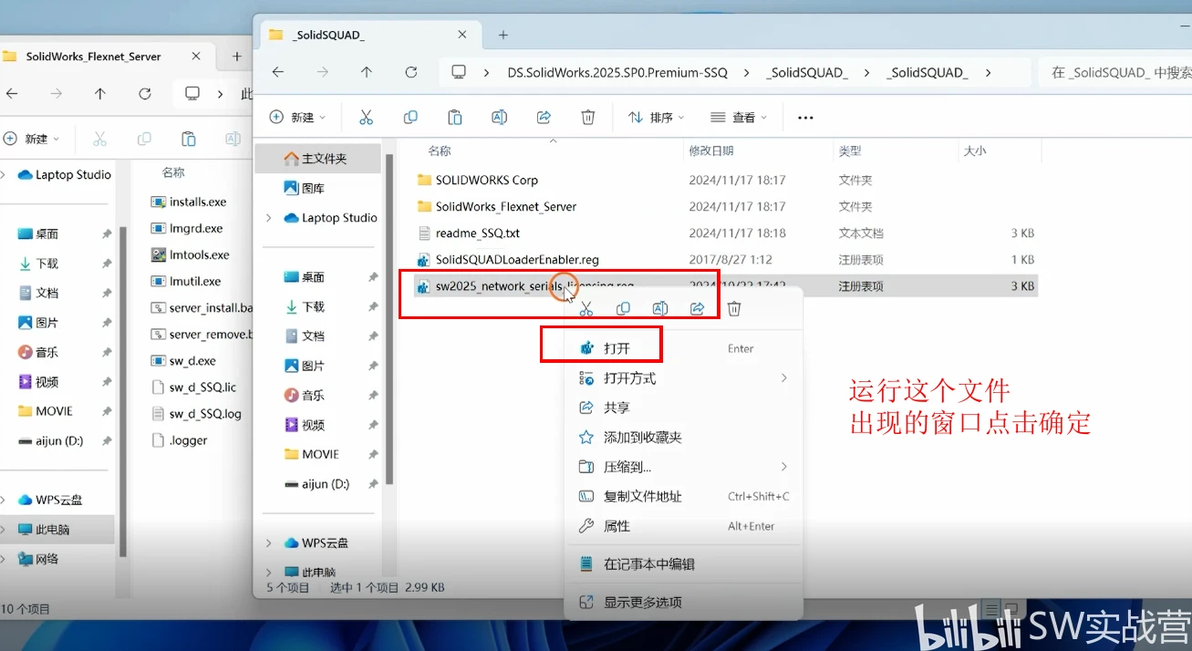
Task: Click paste icon in the back window toolbar
Action: point(189,138)
